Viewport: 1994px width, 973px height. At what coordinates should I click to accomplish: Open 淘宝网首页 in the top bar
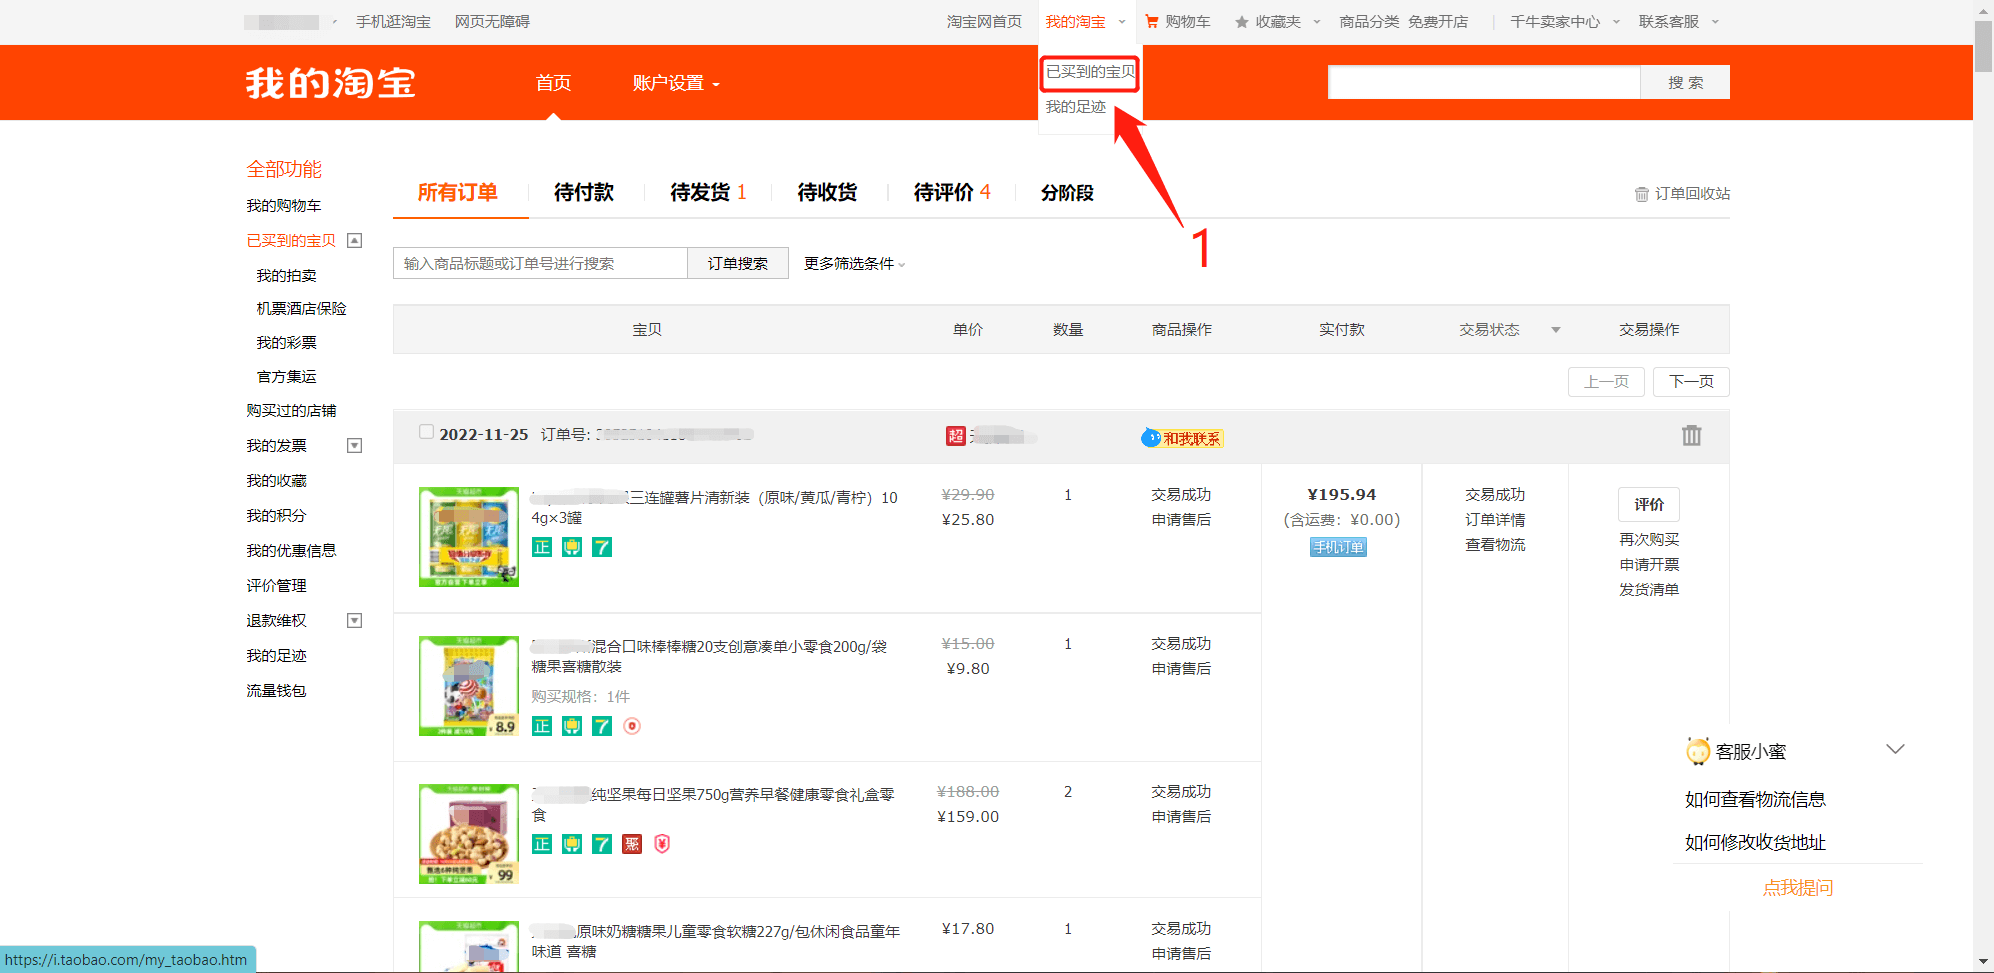point(984,22)
